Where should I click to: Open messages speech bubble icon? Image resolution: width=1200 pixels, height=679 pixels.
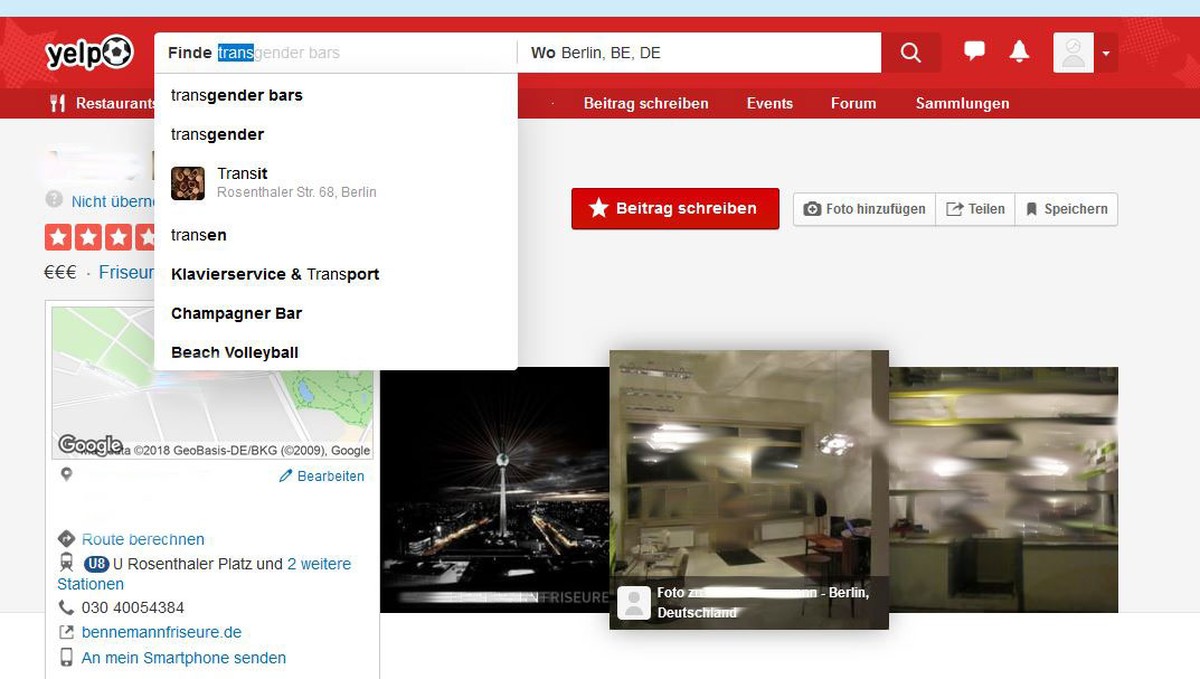coord(974,52)
